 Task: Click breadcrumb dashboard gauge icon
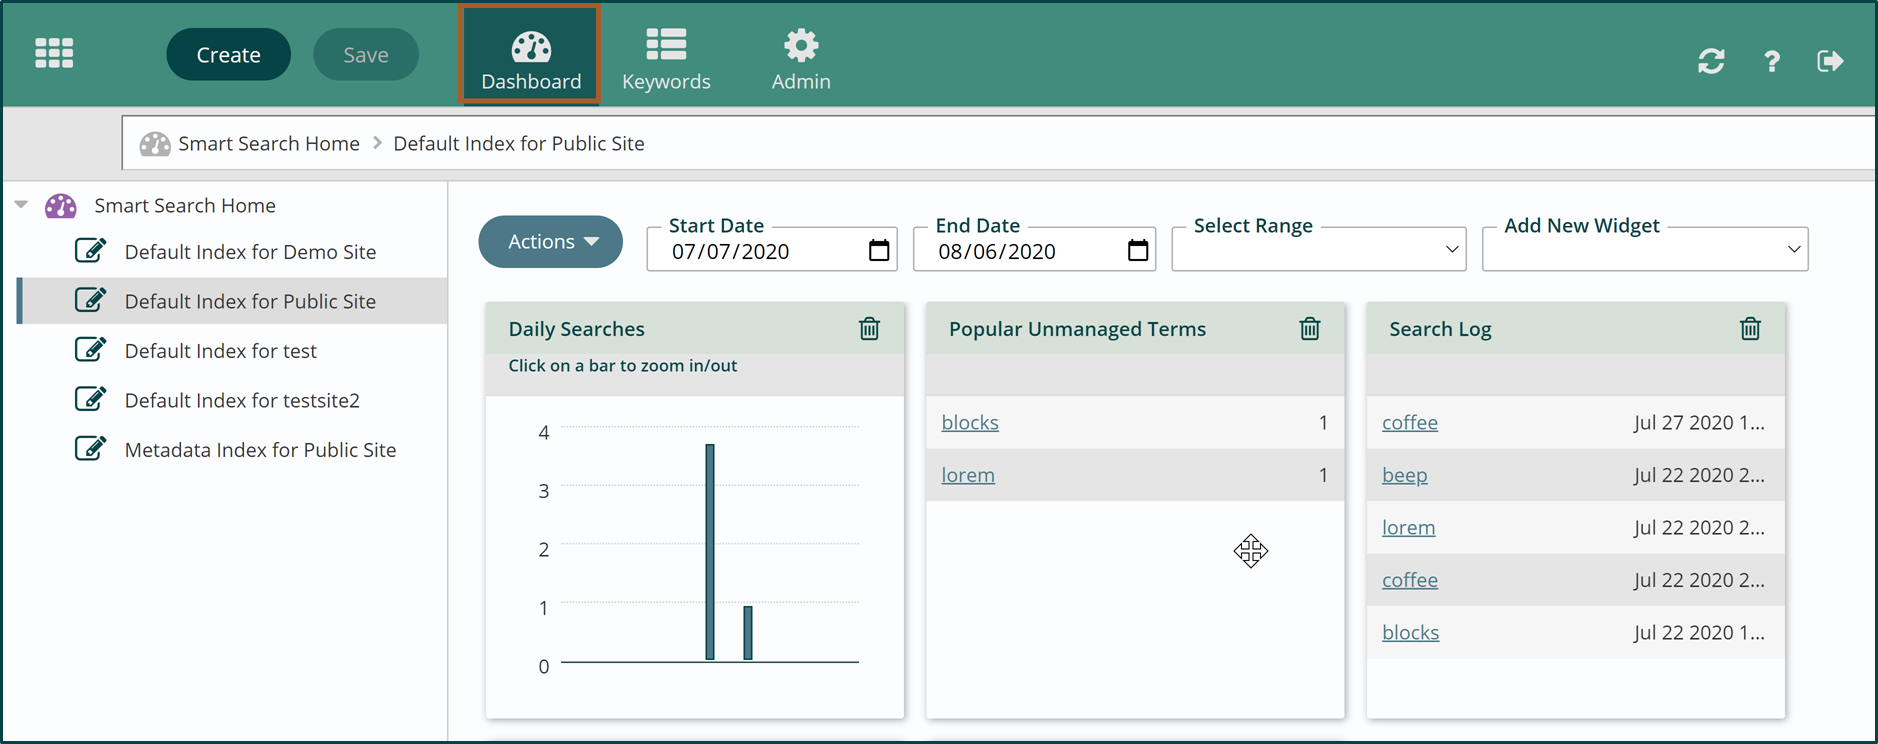[155, 144]
